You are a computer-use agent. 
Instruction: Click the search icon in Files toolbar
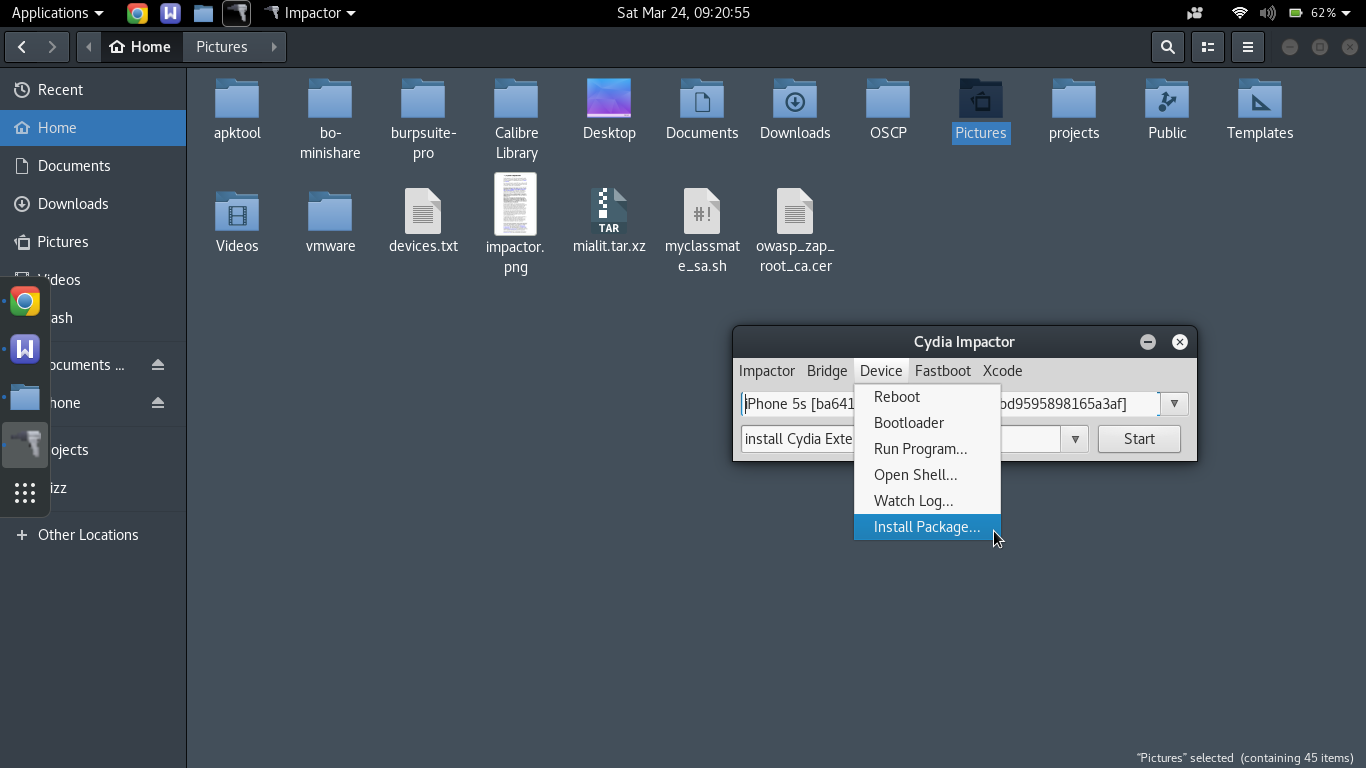[x=1168, y=47]
